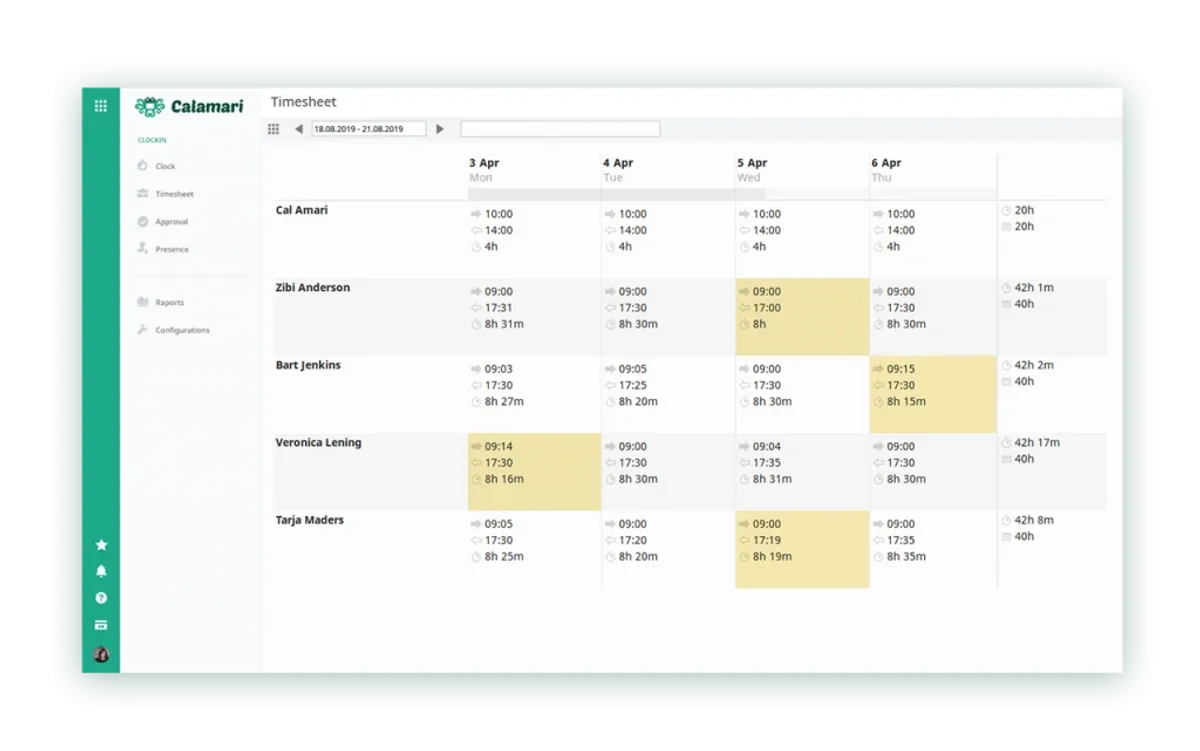Click Bart Jenkins' total 42h 2m

point(1034,365)
